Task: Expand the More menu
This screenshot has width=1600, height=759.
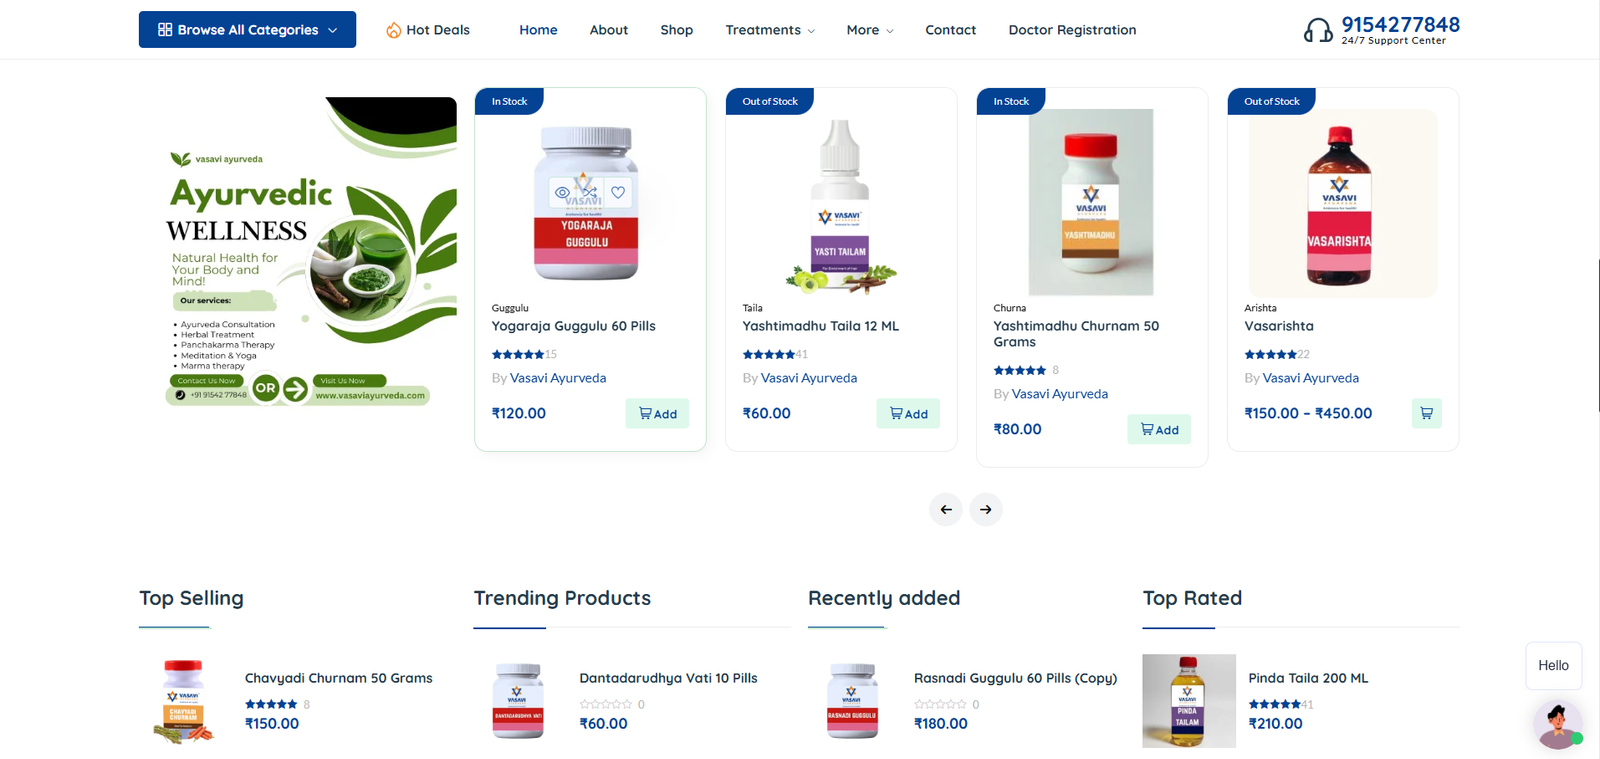Action: pyautogui.click(x=869, y=30)
